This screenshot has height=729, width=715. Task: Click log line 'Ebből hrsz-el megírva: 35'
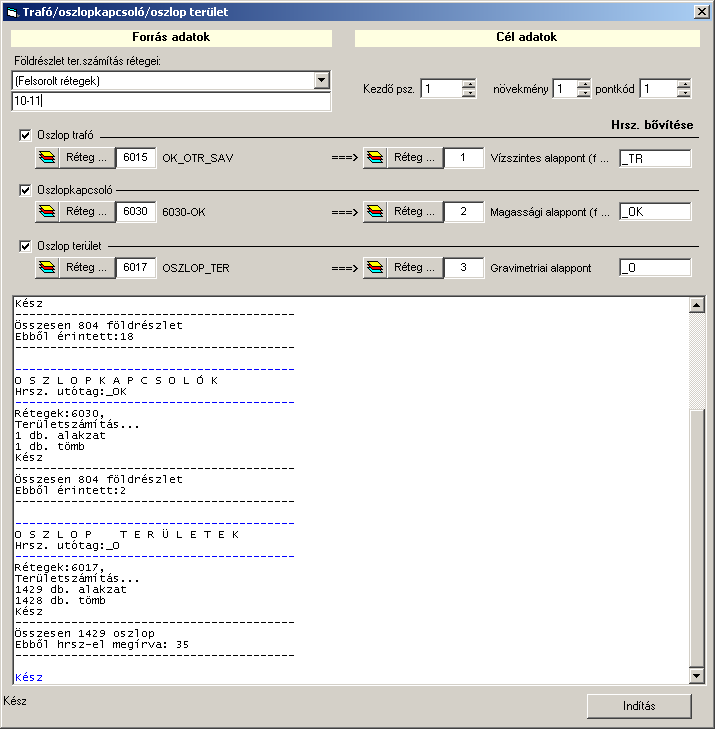[102, 644]
